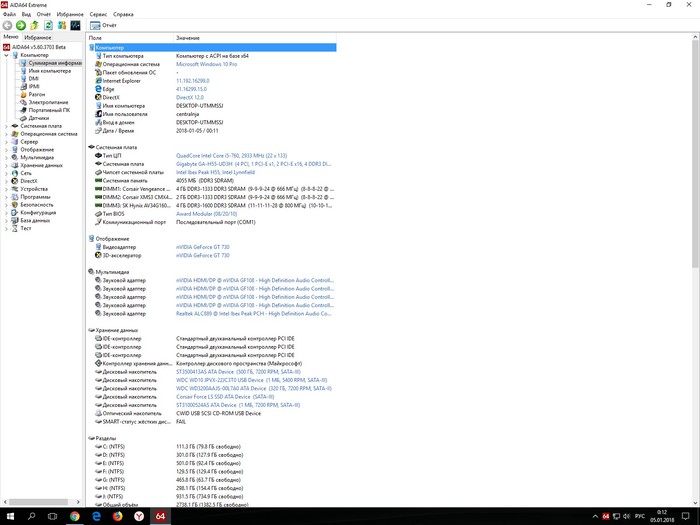This screenshot has height=525, width=700.
Task: Click the Chrome icon on the taskbar
Action: (73, 516)
